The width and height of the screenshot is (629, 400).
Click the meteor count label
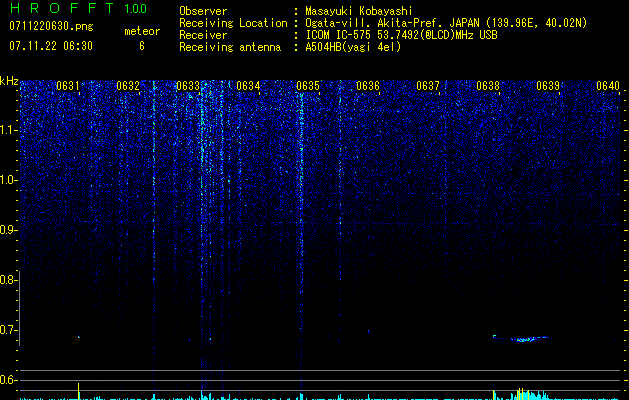(142, 31)
